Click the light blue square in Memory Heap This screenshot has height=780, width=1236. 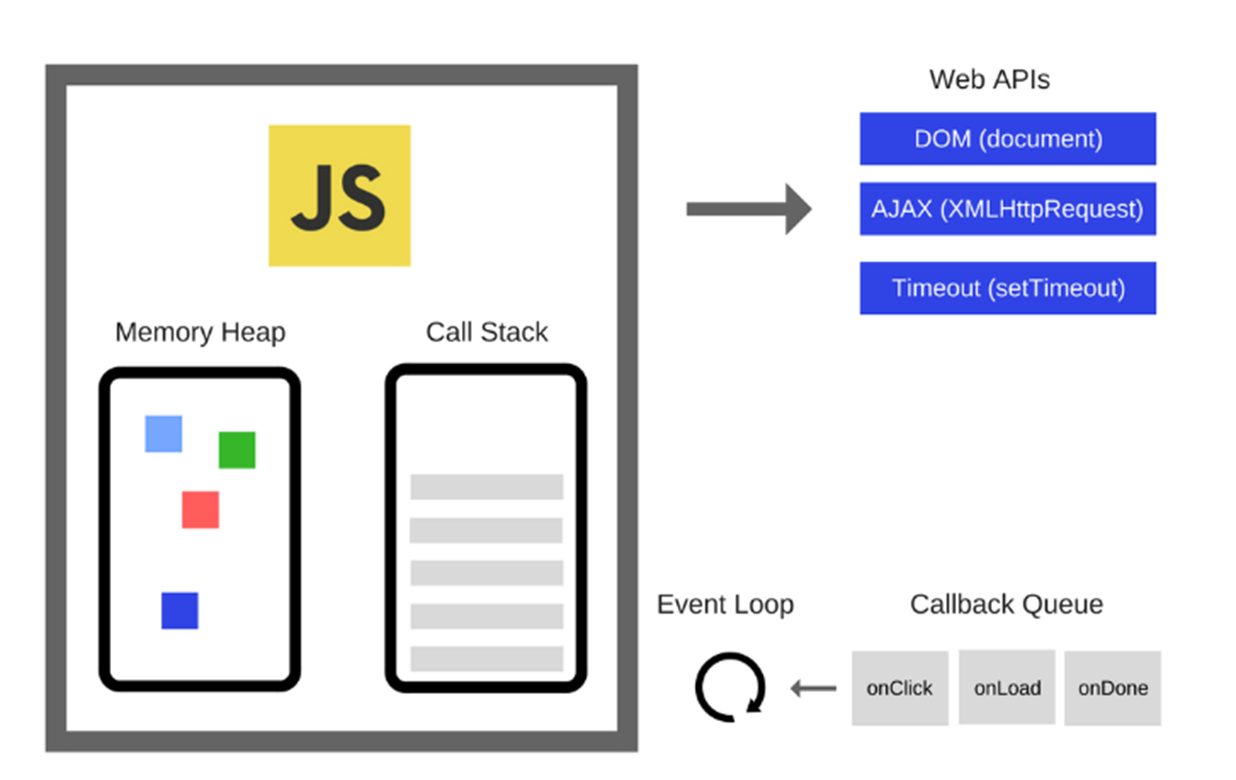(x=164, y=434)
